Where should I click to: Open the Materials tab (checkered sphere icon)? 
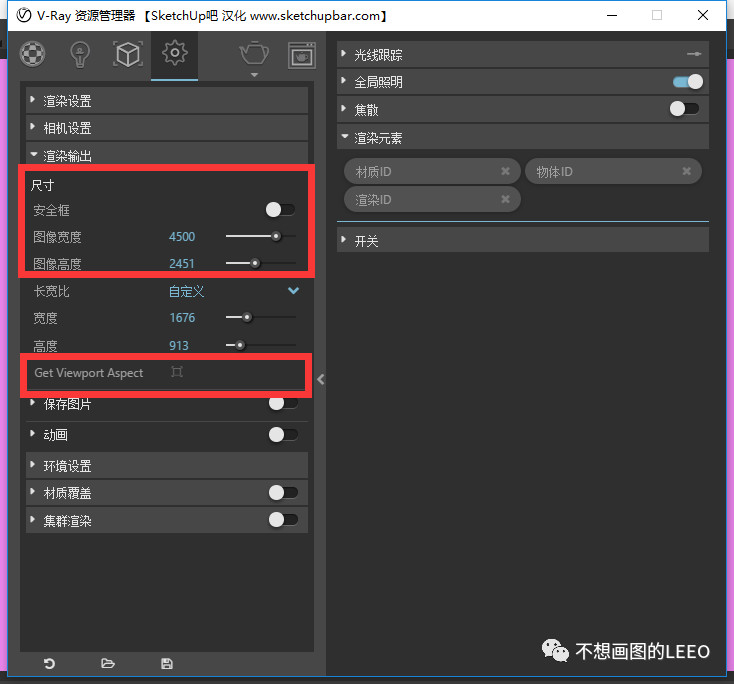32,54
